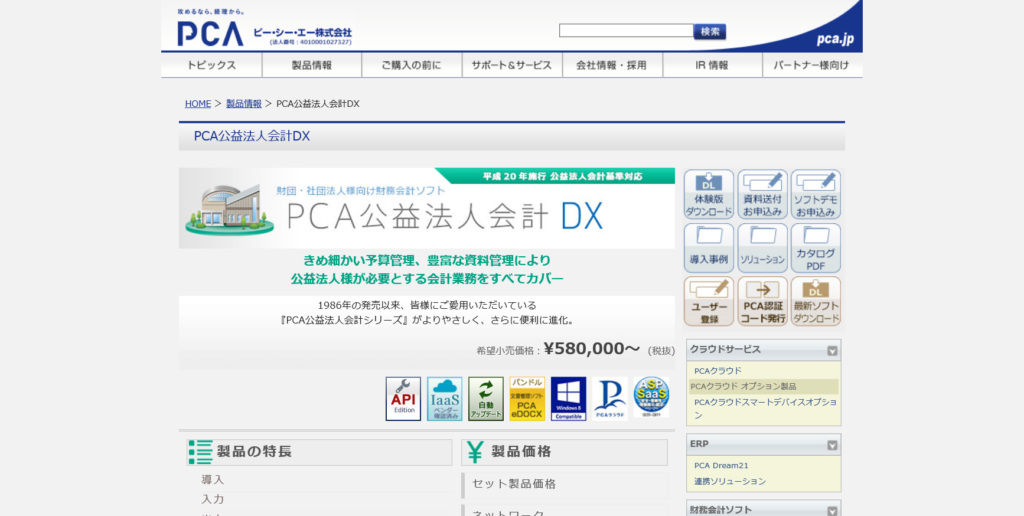Click the pca.jp corner logo
This screenshot has width=1024, height=516.
pos(835,39)
